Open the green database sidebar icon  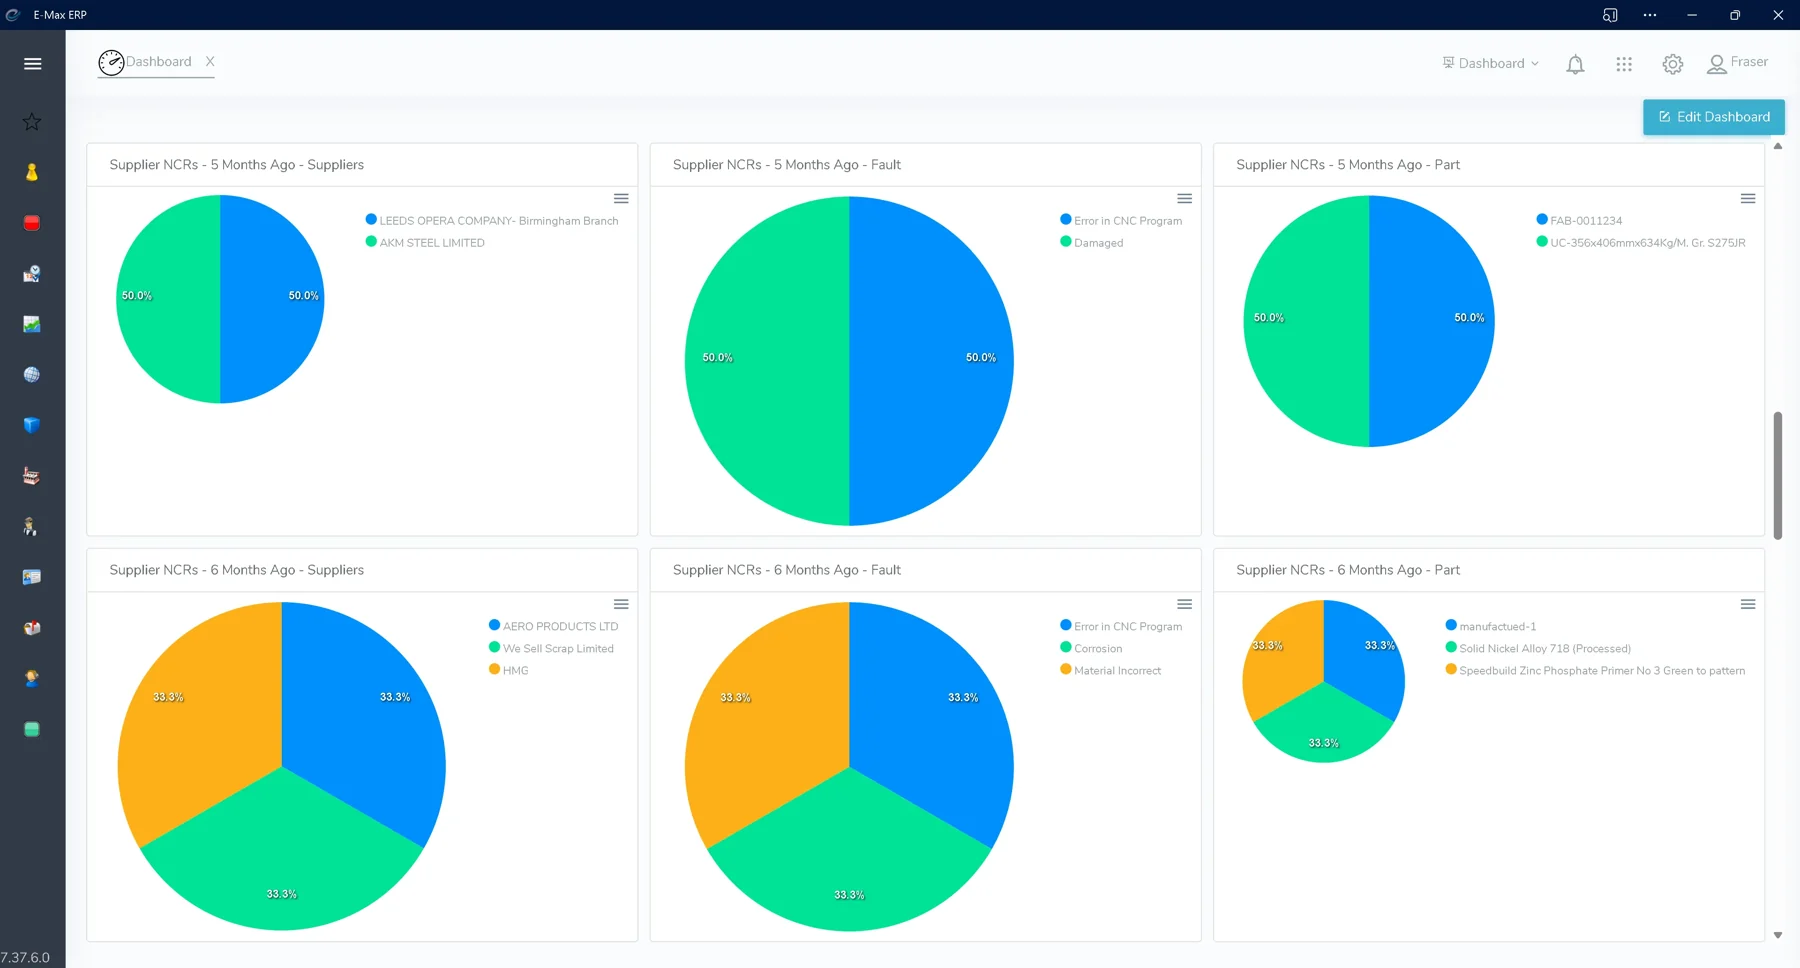[x=32, y=729]
